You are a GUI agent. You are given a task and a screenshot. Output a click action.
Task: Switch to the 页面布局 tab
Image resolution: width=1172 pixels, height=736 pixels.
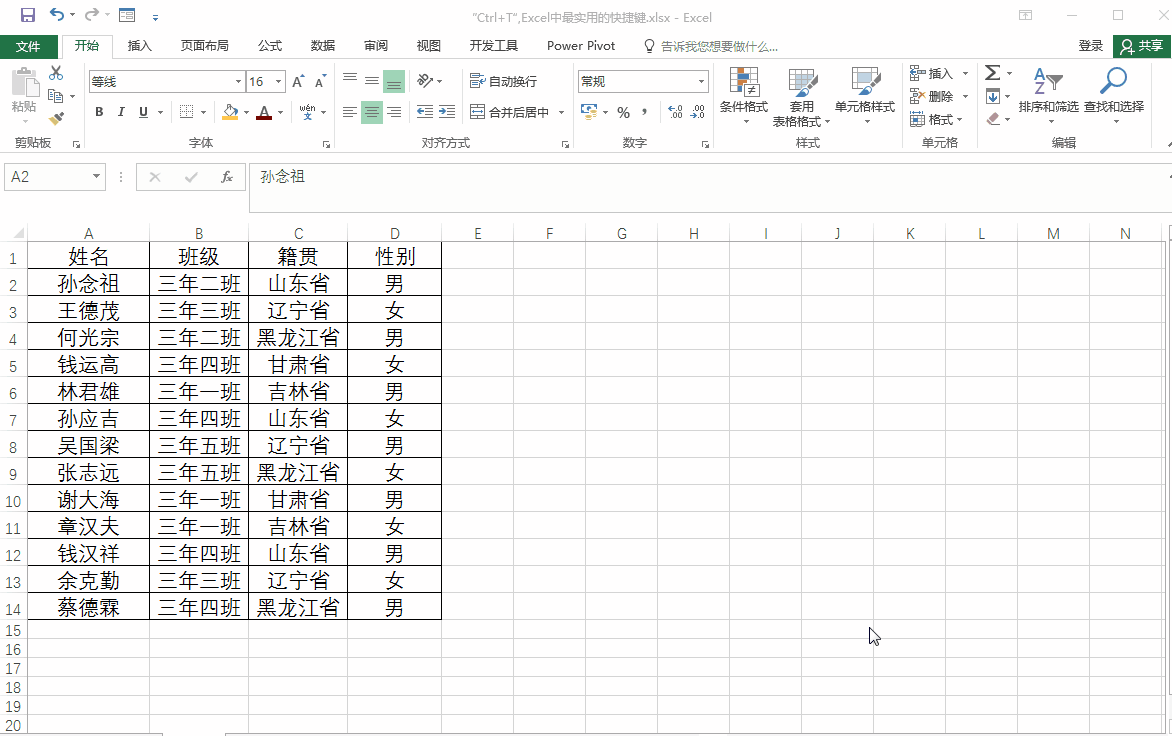tap(204, 46)
